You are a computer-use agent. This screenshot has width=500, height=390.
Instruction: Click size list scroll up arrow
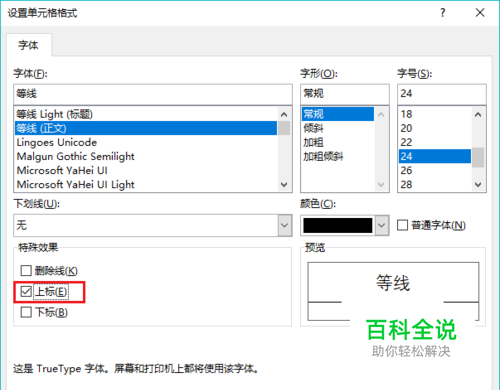pyautogui.click(x=478, y=115)
